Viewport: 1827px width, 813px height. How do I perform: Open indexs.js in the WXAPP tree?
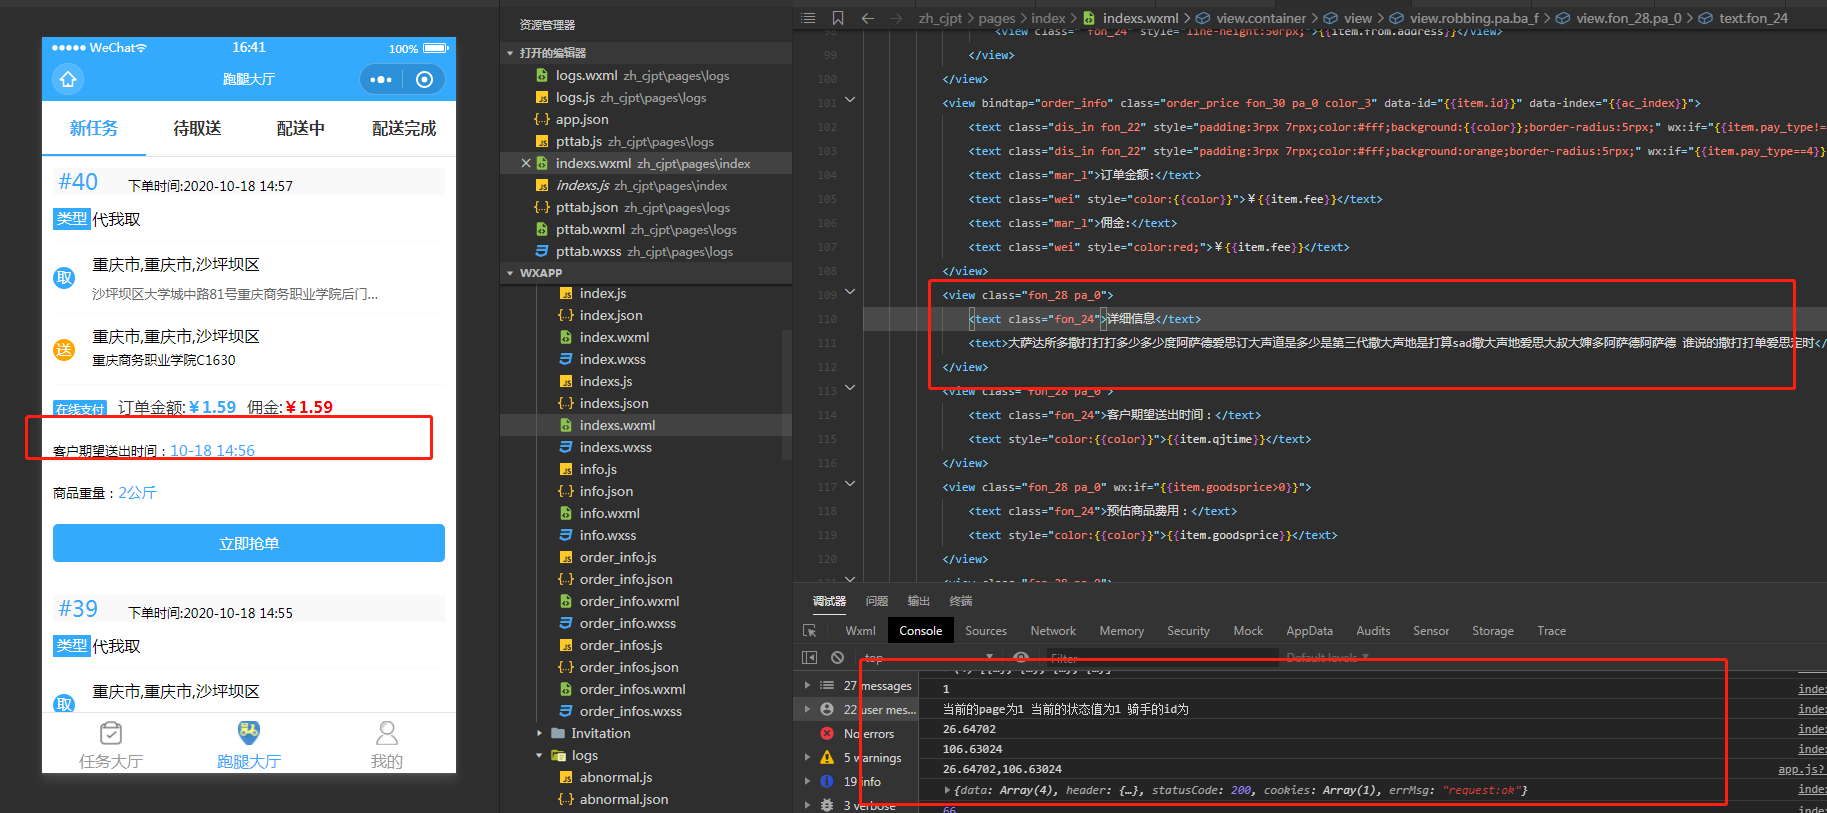(x=606, y=381)
